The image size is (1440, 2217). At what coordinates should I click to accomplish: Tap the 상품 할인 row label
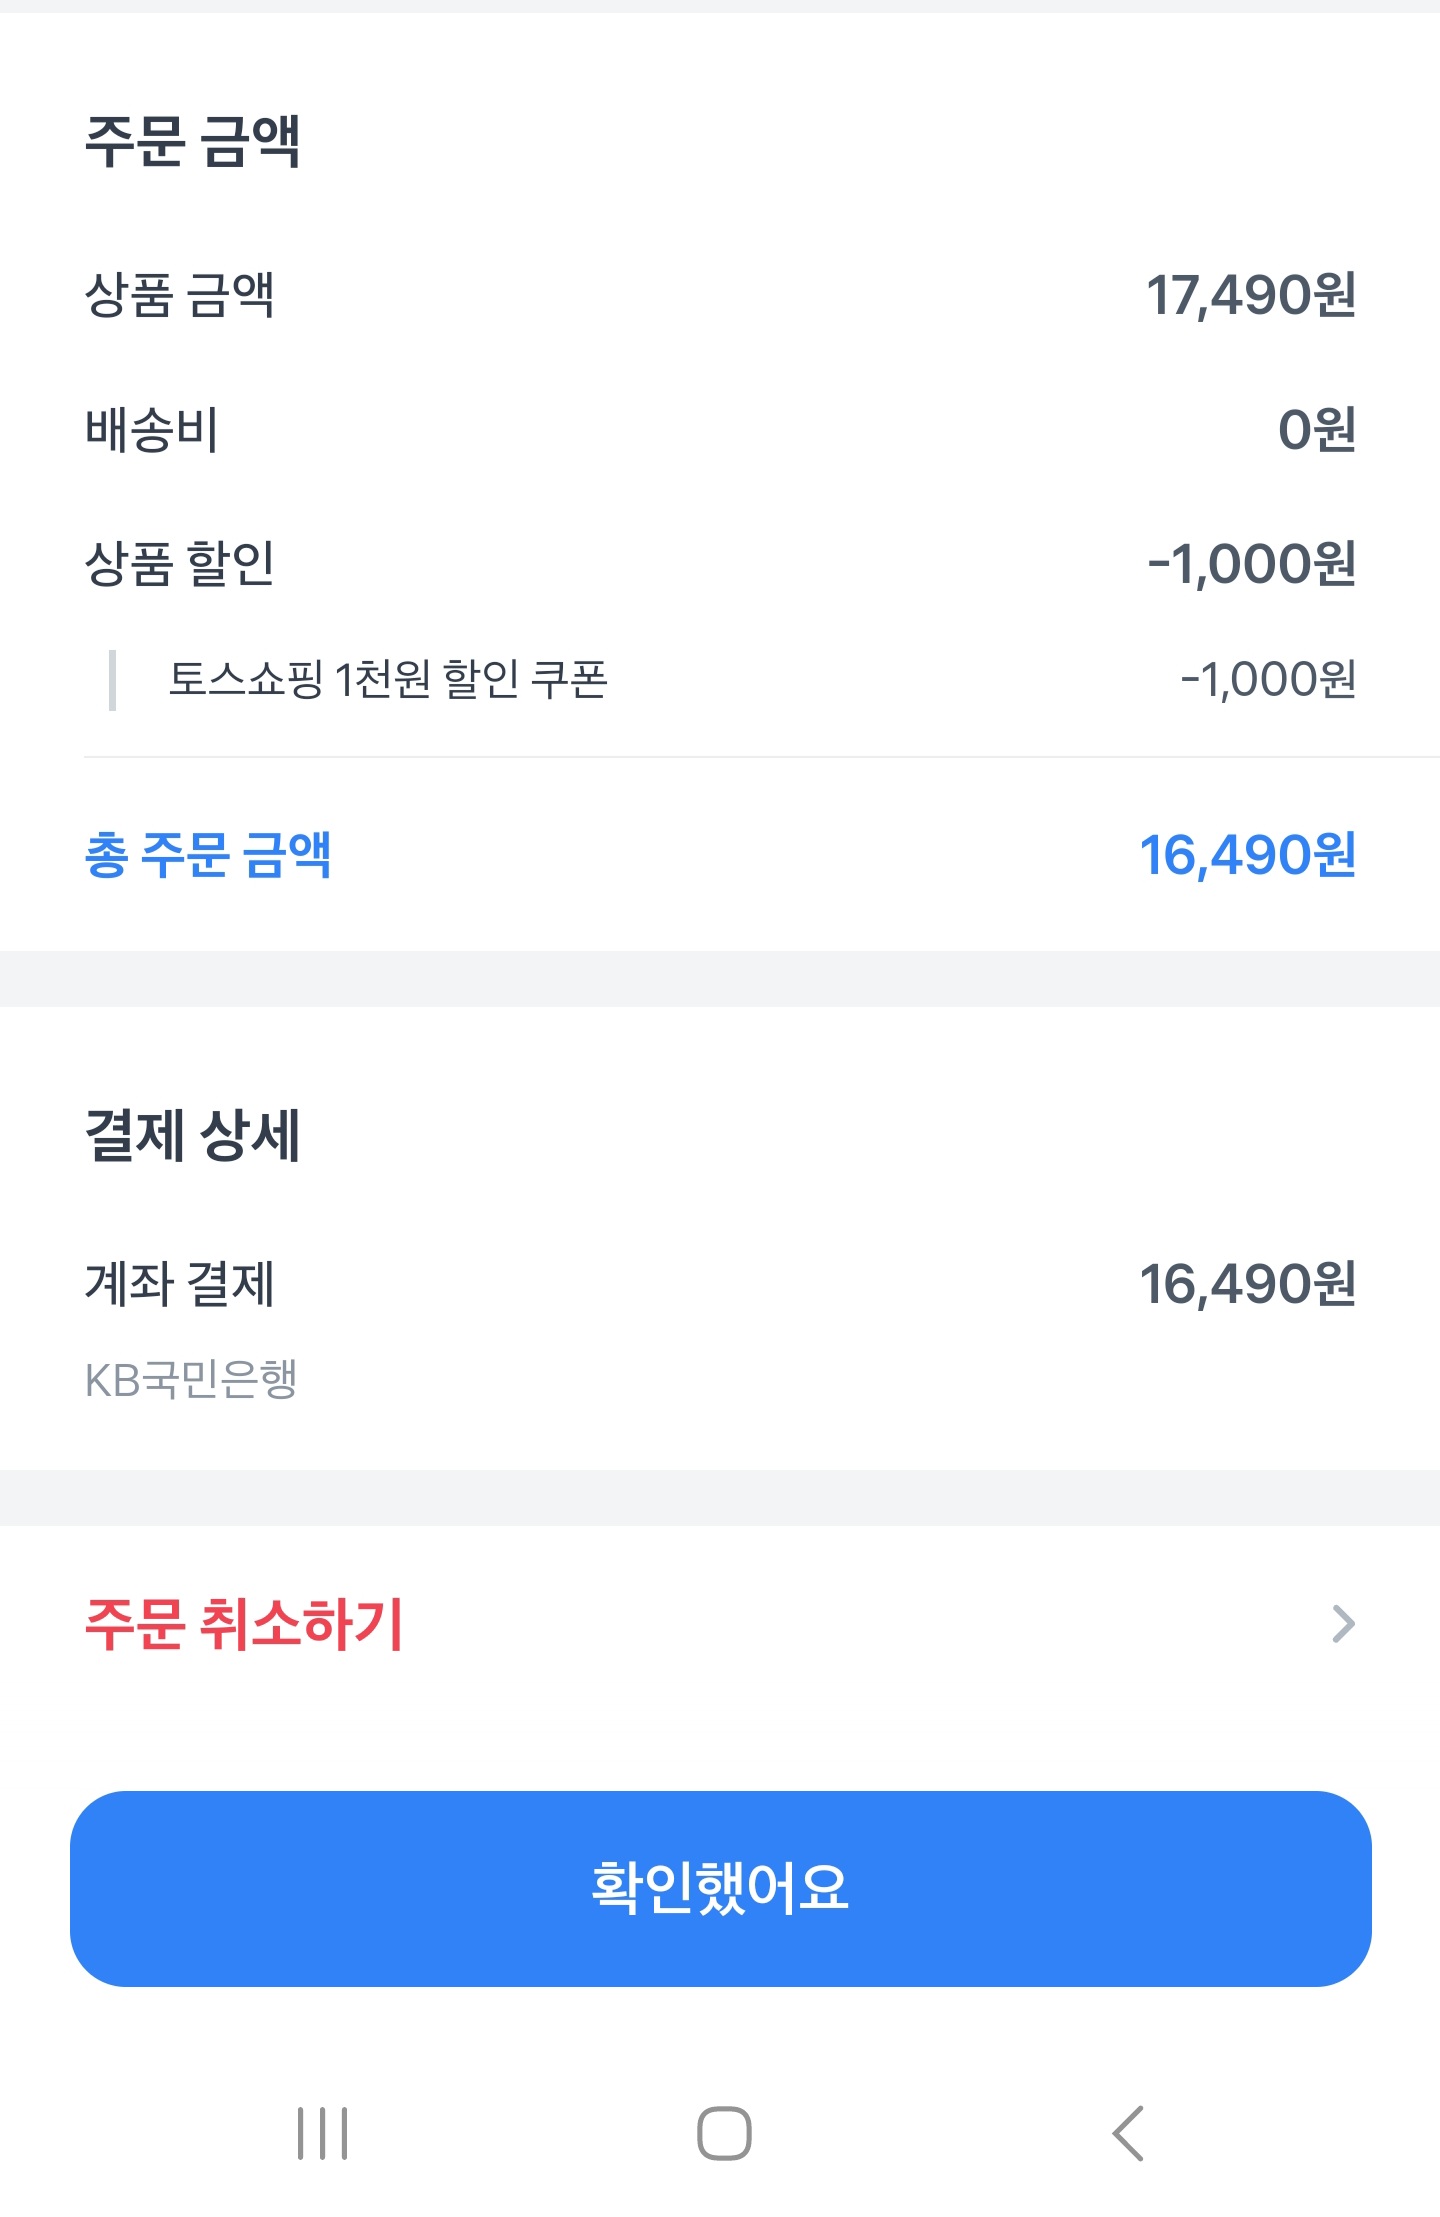(x=180, y=563)
